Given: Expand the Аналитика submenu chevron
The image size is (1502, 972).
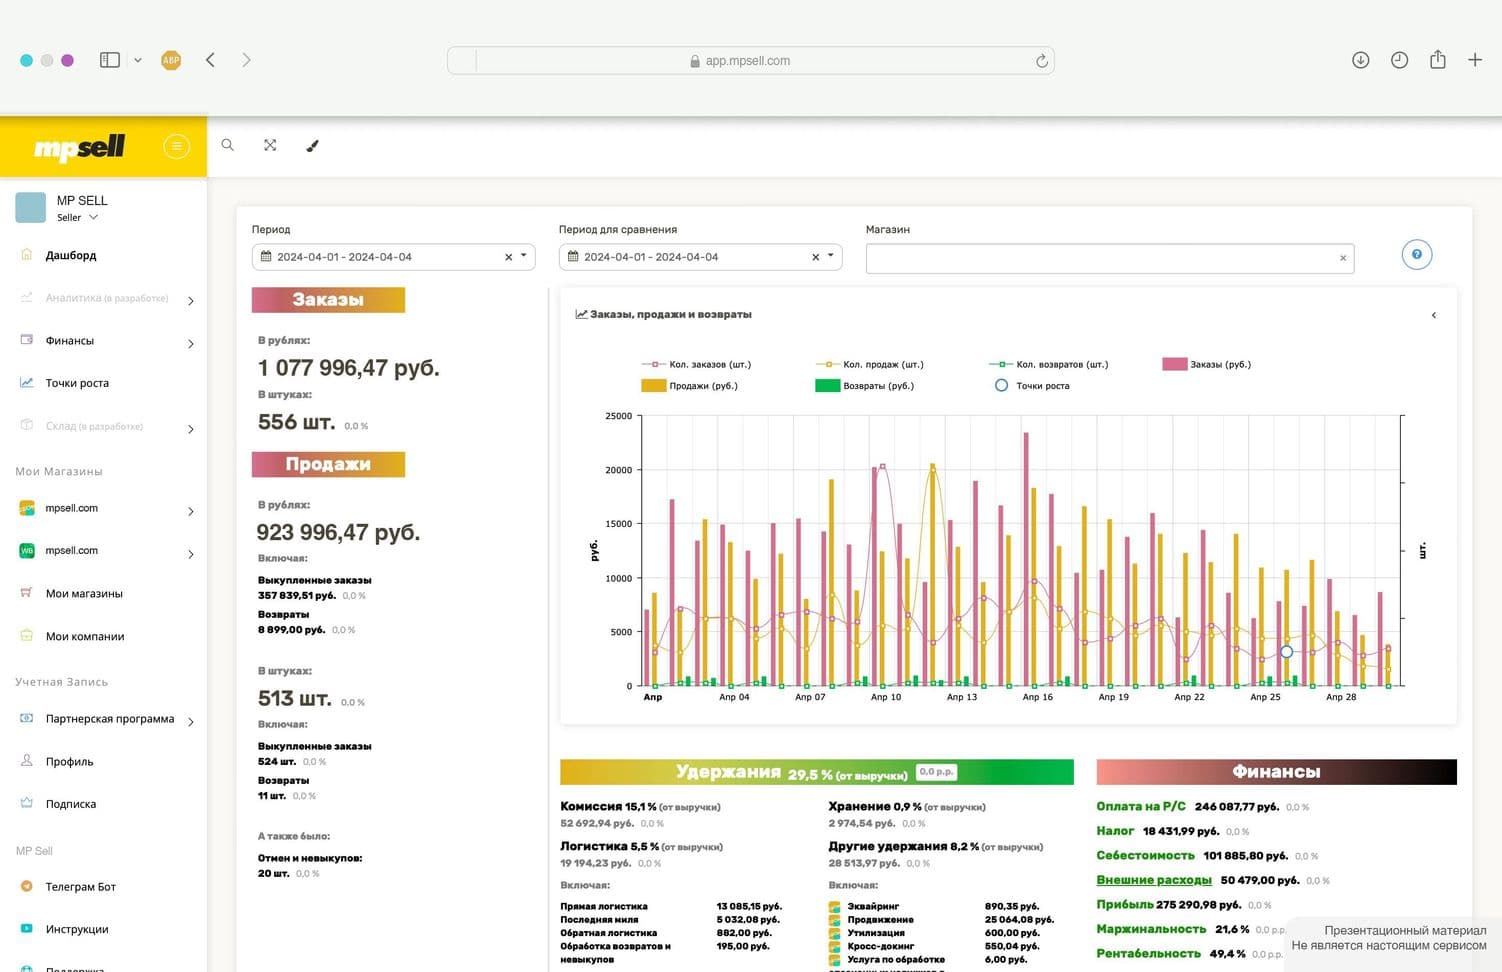Looking at the screenshot, I should click(191, 301).
